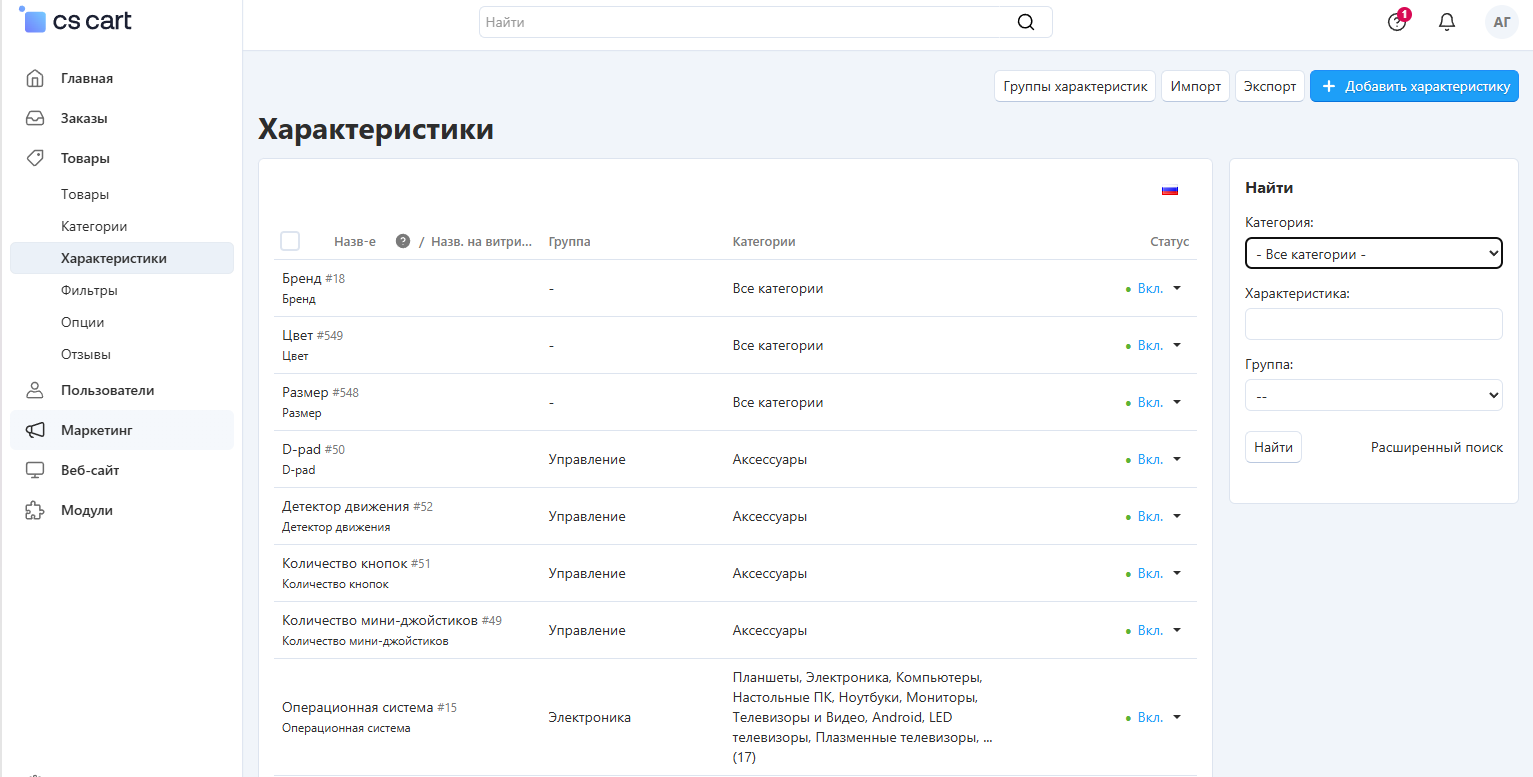Image resolution: width=1533 pixels, height=777 pixels.
Task: Open the АГ user avatar menu
Action: (x=1502, y=22)
